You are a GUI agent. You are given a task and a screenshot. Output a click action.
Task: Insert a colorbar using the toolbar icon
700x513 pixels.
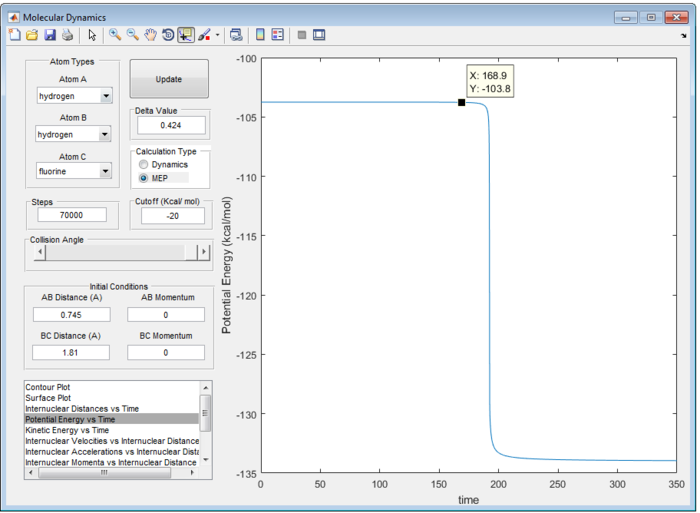pos(260,35)
